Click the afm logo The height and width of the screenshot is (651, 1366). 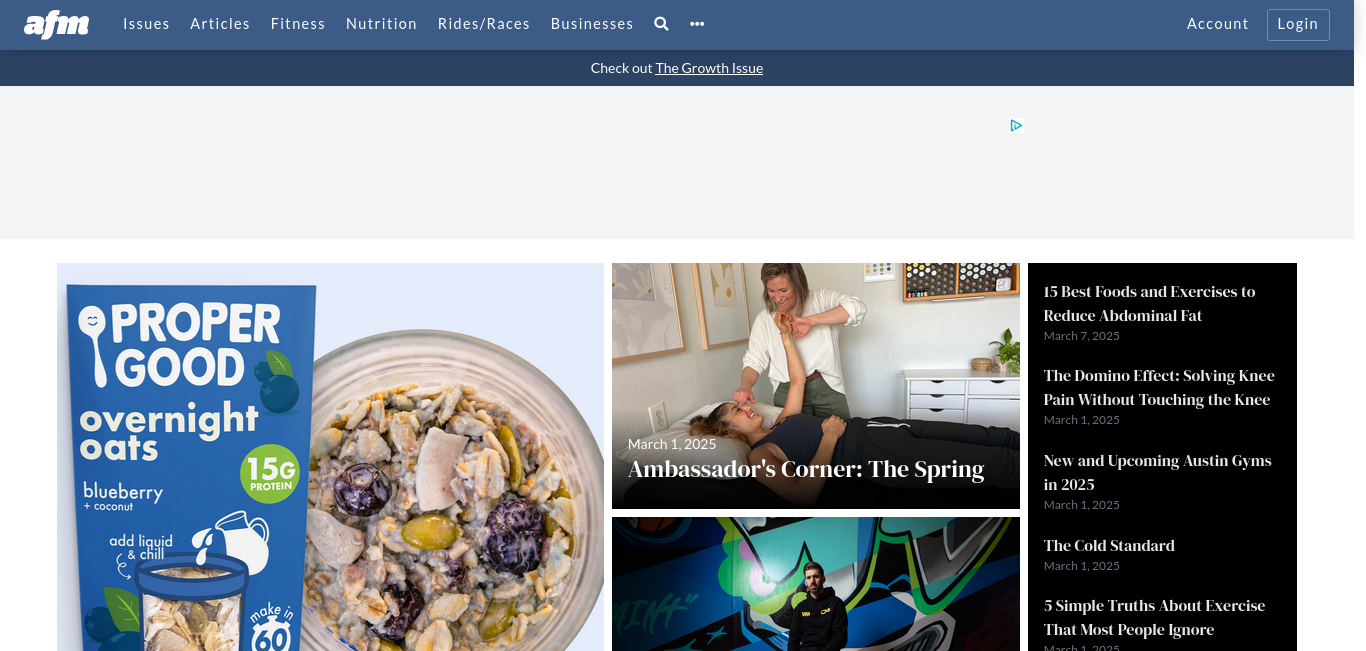57,24
